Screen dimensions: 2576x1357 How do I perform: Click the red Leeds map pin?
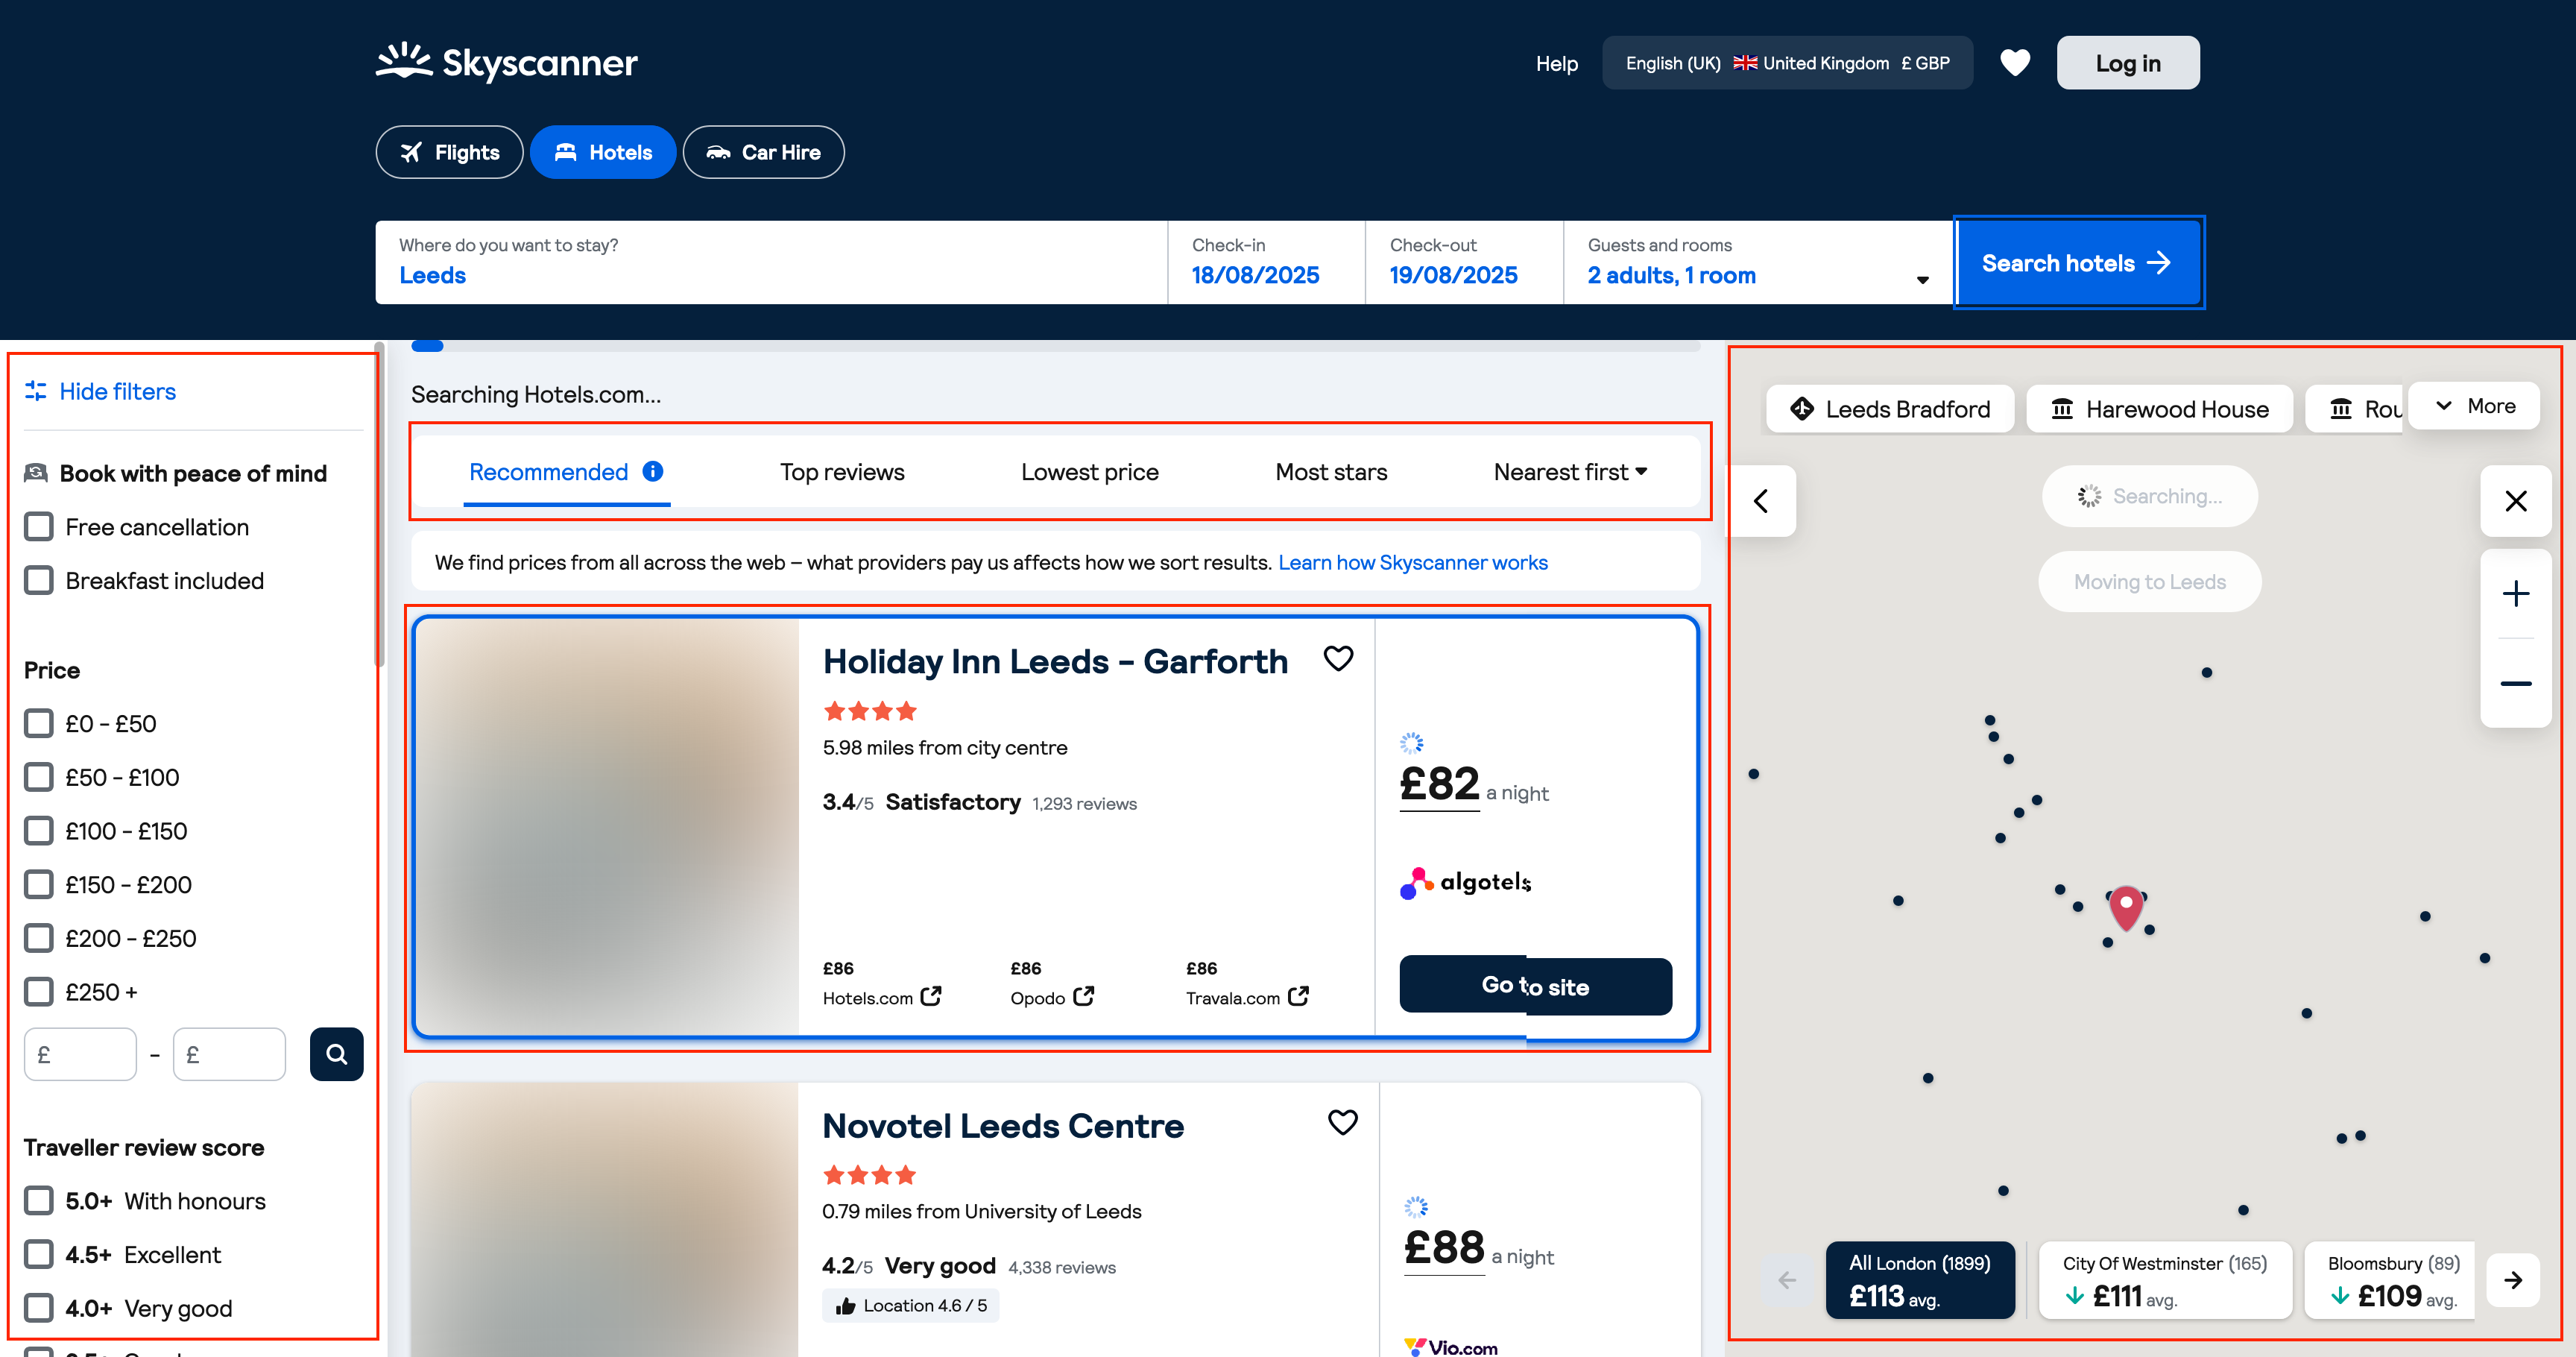pos(2126,907)
